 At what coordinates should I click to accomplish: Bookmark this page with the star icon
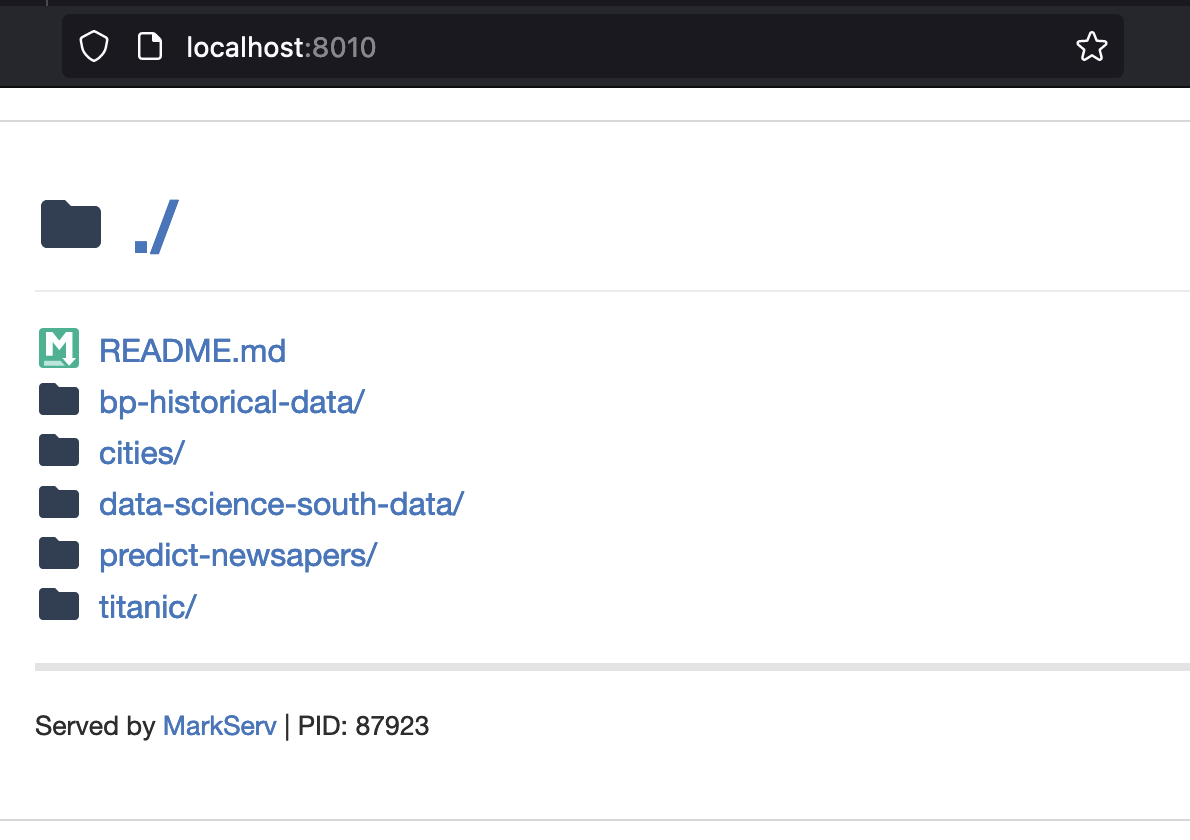[x=1091, y=46]
